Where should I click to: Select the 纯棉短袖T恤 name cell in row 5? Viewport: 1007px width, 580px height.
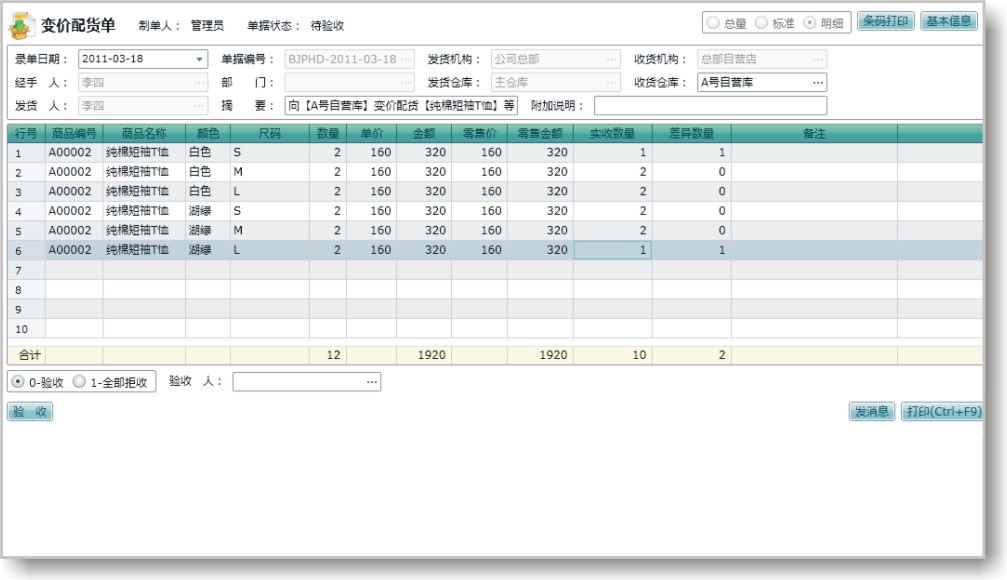[144, 230]
